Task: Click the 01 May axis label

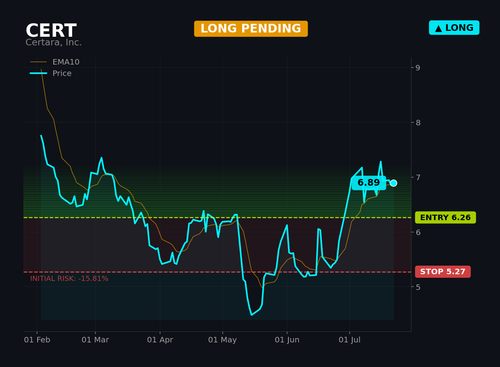Action: coord(222,340)
